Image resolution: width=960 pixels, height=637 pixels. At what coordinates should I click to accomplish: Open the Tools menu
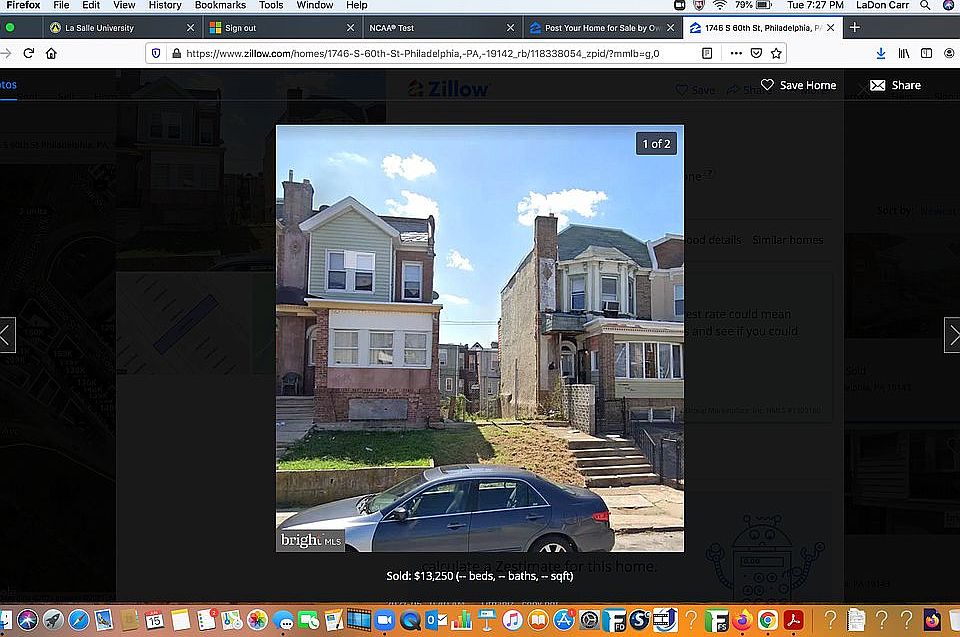coord(271,5)
